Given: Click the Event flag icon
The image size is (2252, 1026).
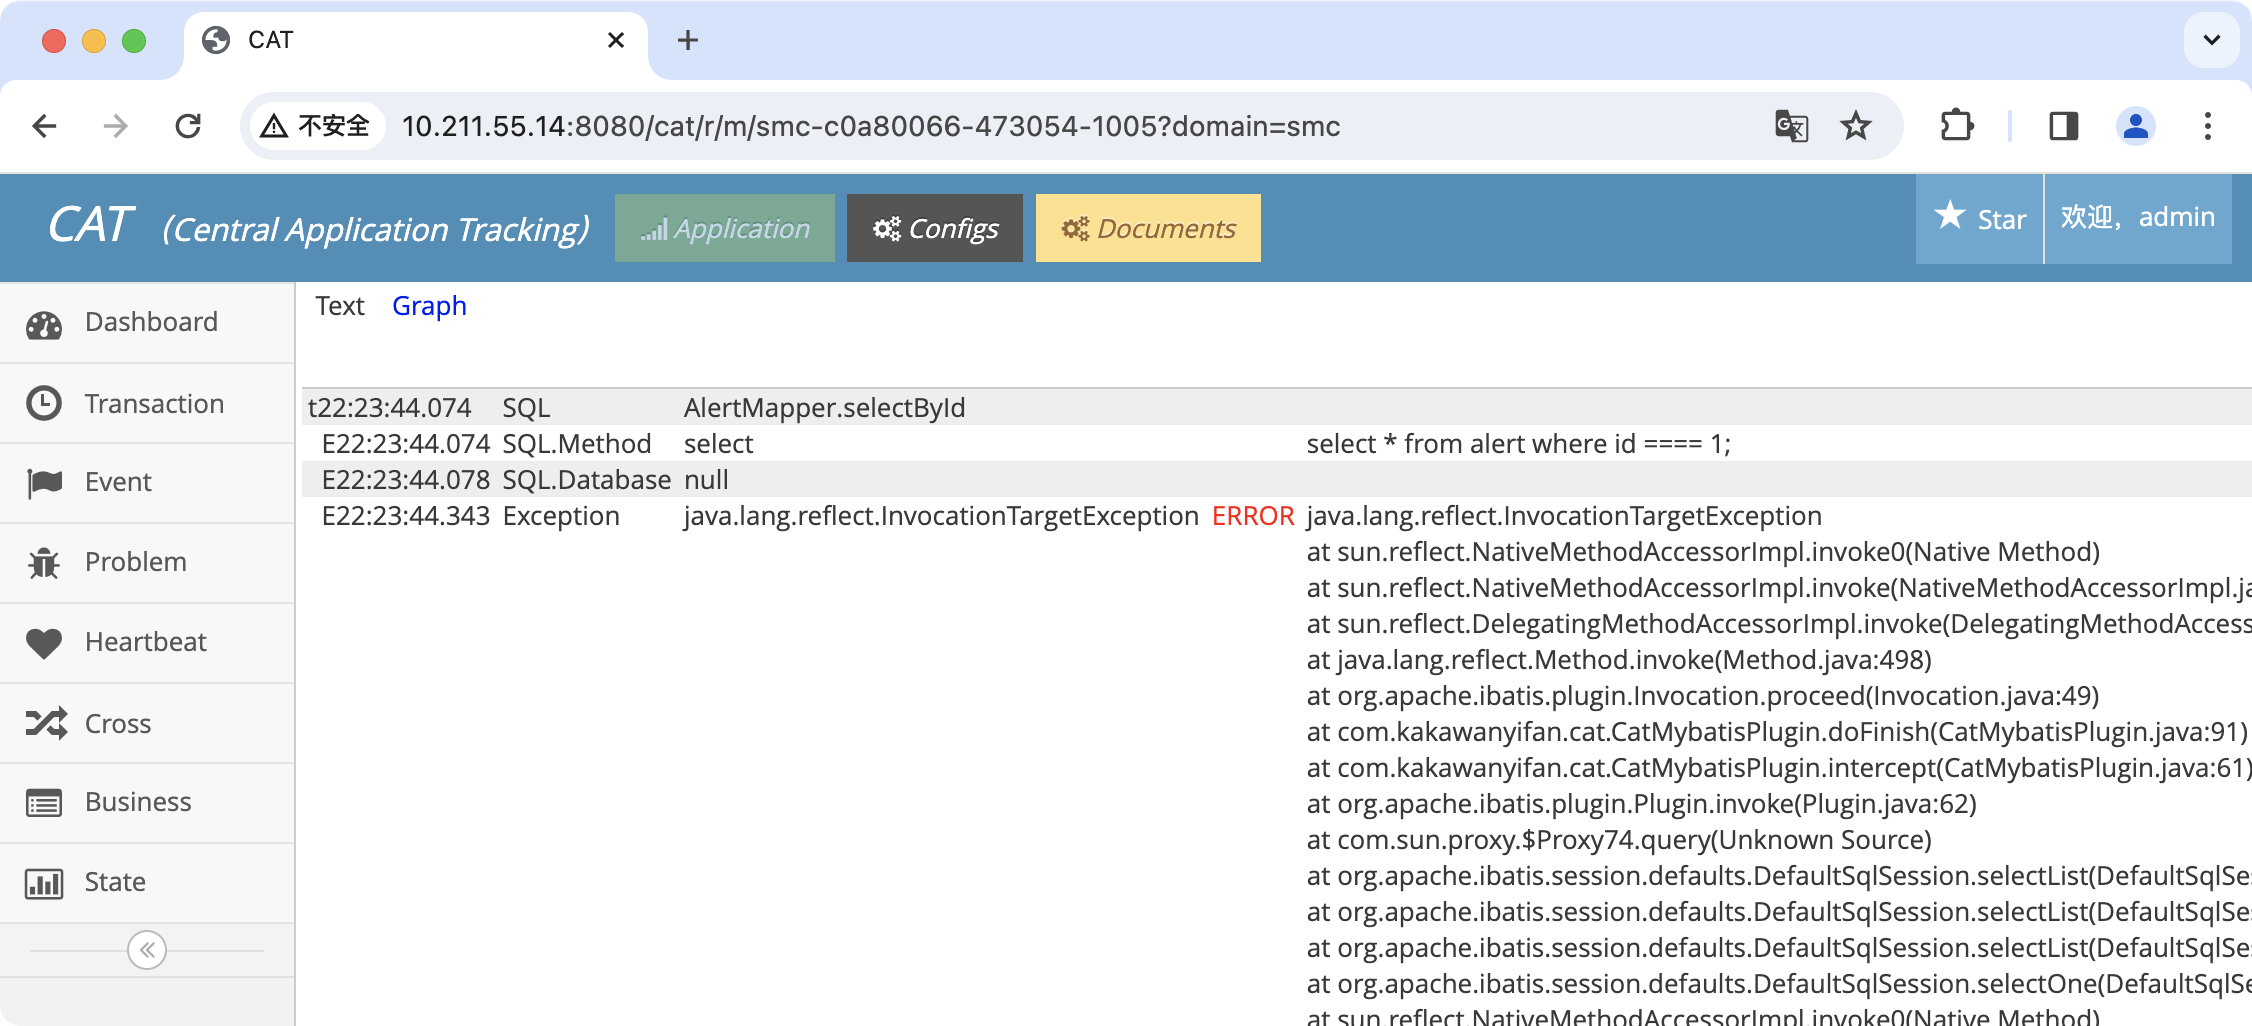Looking at the screenshot, I should tap(44, 483).
